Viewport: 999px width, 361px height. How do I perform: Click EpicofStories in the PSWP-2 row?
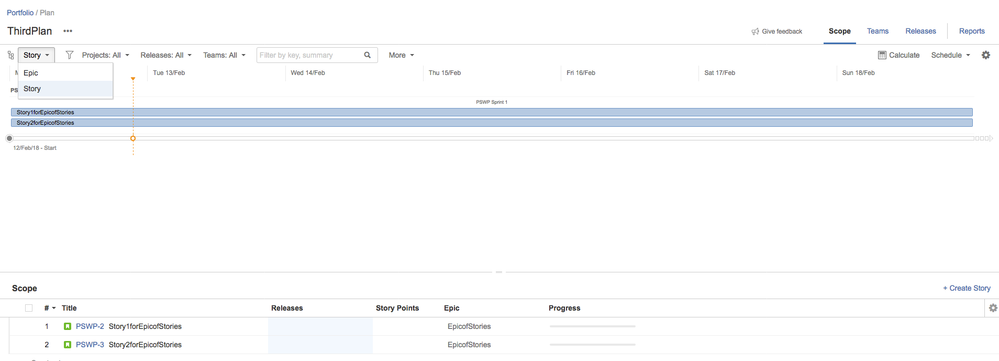point(470,327)
